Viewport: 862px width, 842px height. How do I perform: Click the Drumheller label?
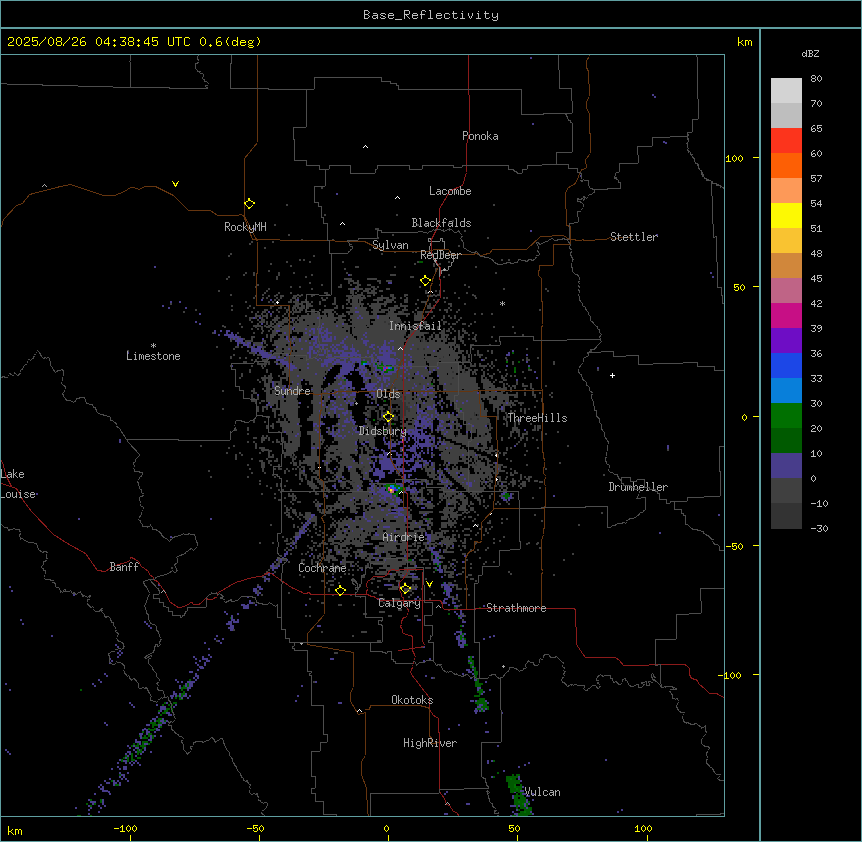[638, 487]
